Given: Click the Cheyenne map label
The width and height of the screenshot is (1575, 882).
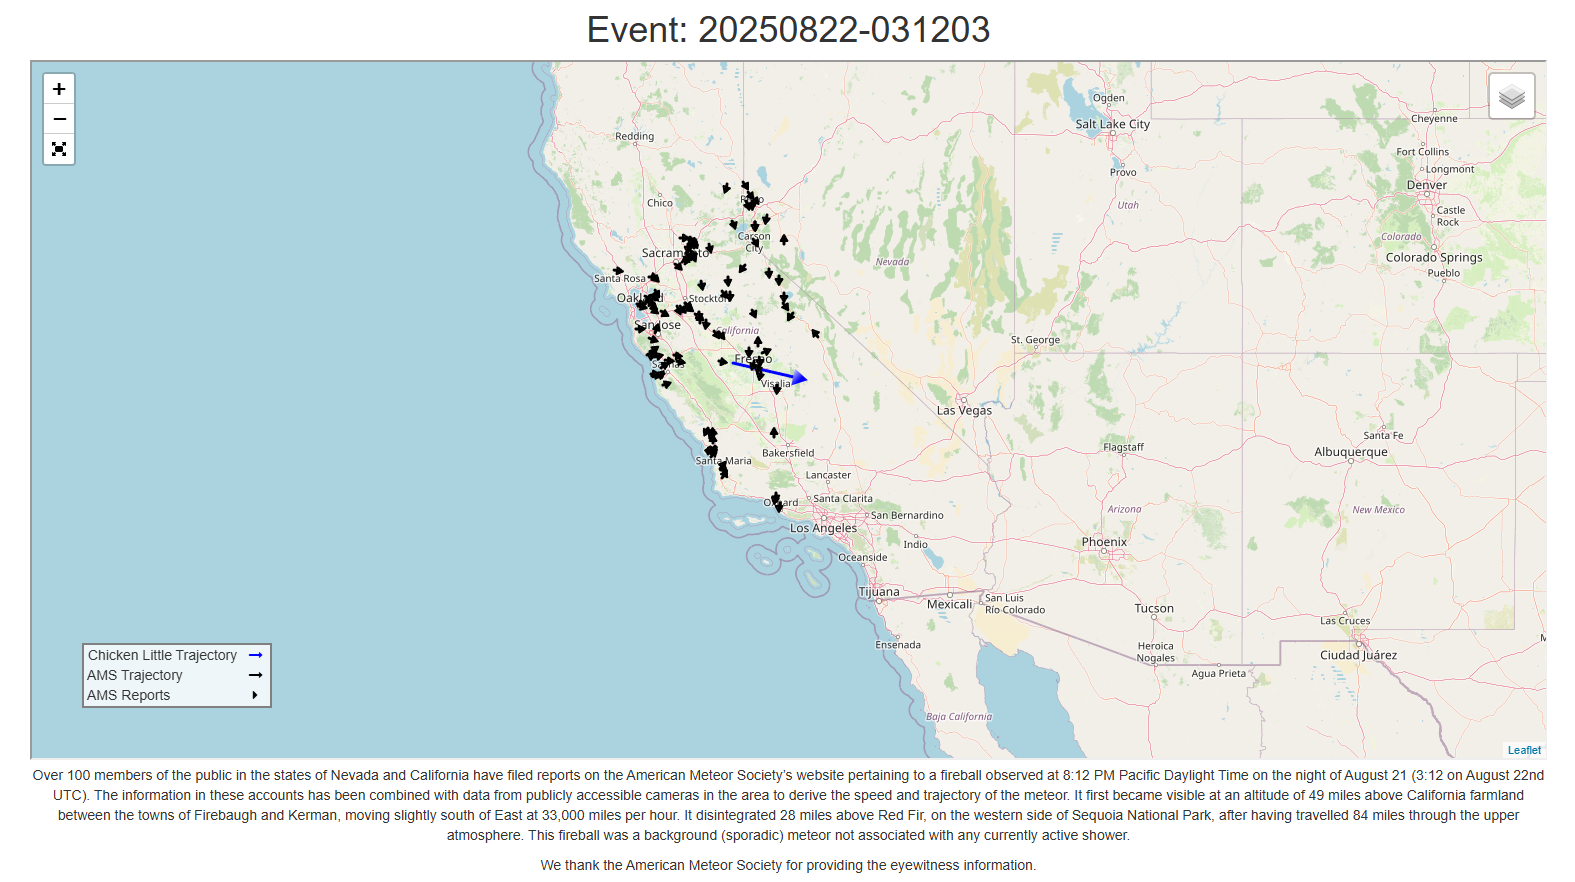Looking at the screenshot, I should [x=1434, y=118].
